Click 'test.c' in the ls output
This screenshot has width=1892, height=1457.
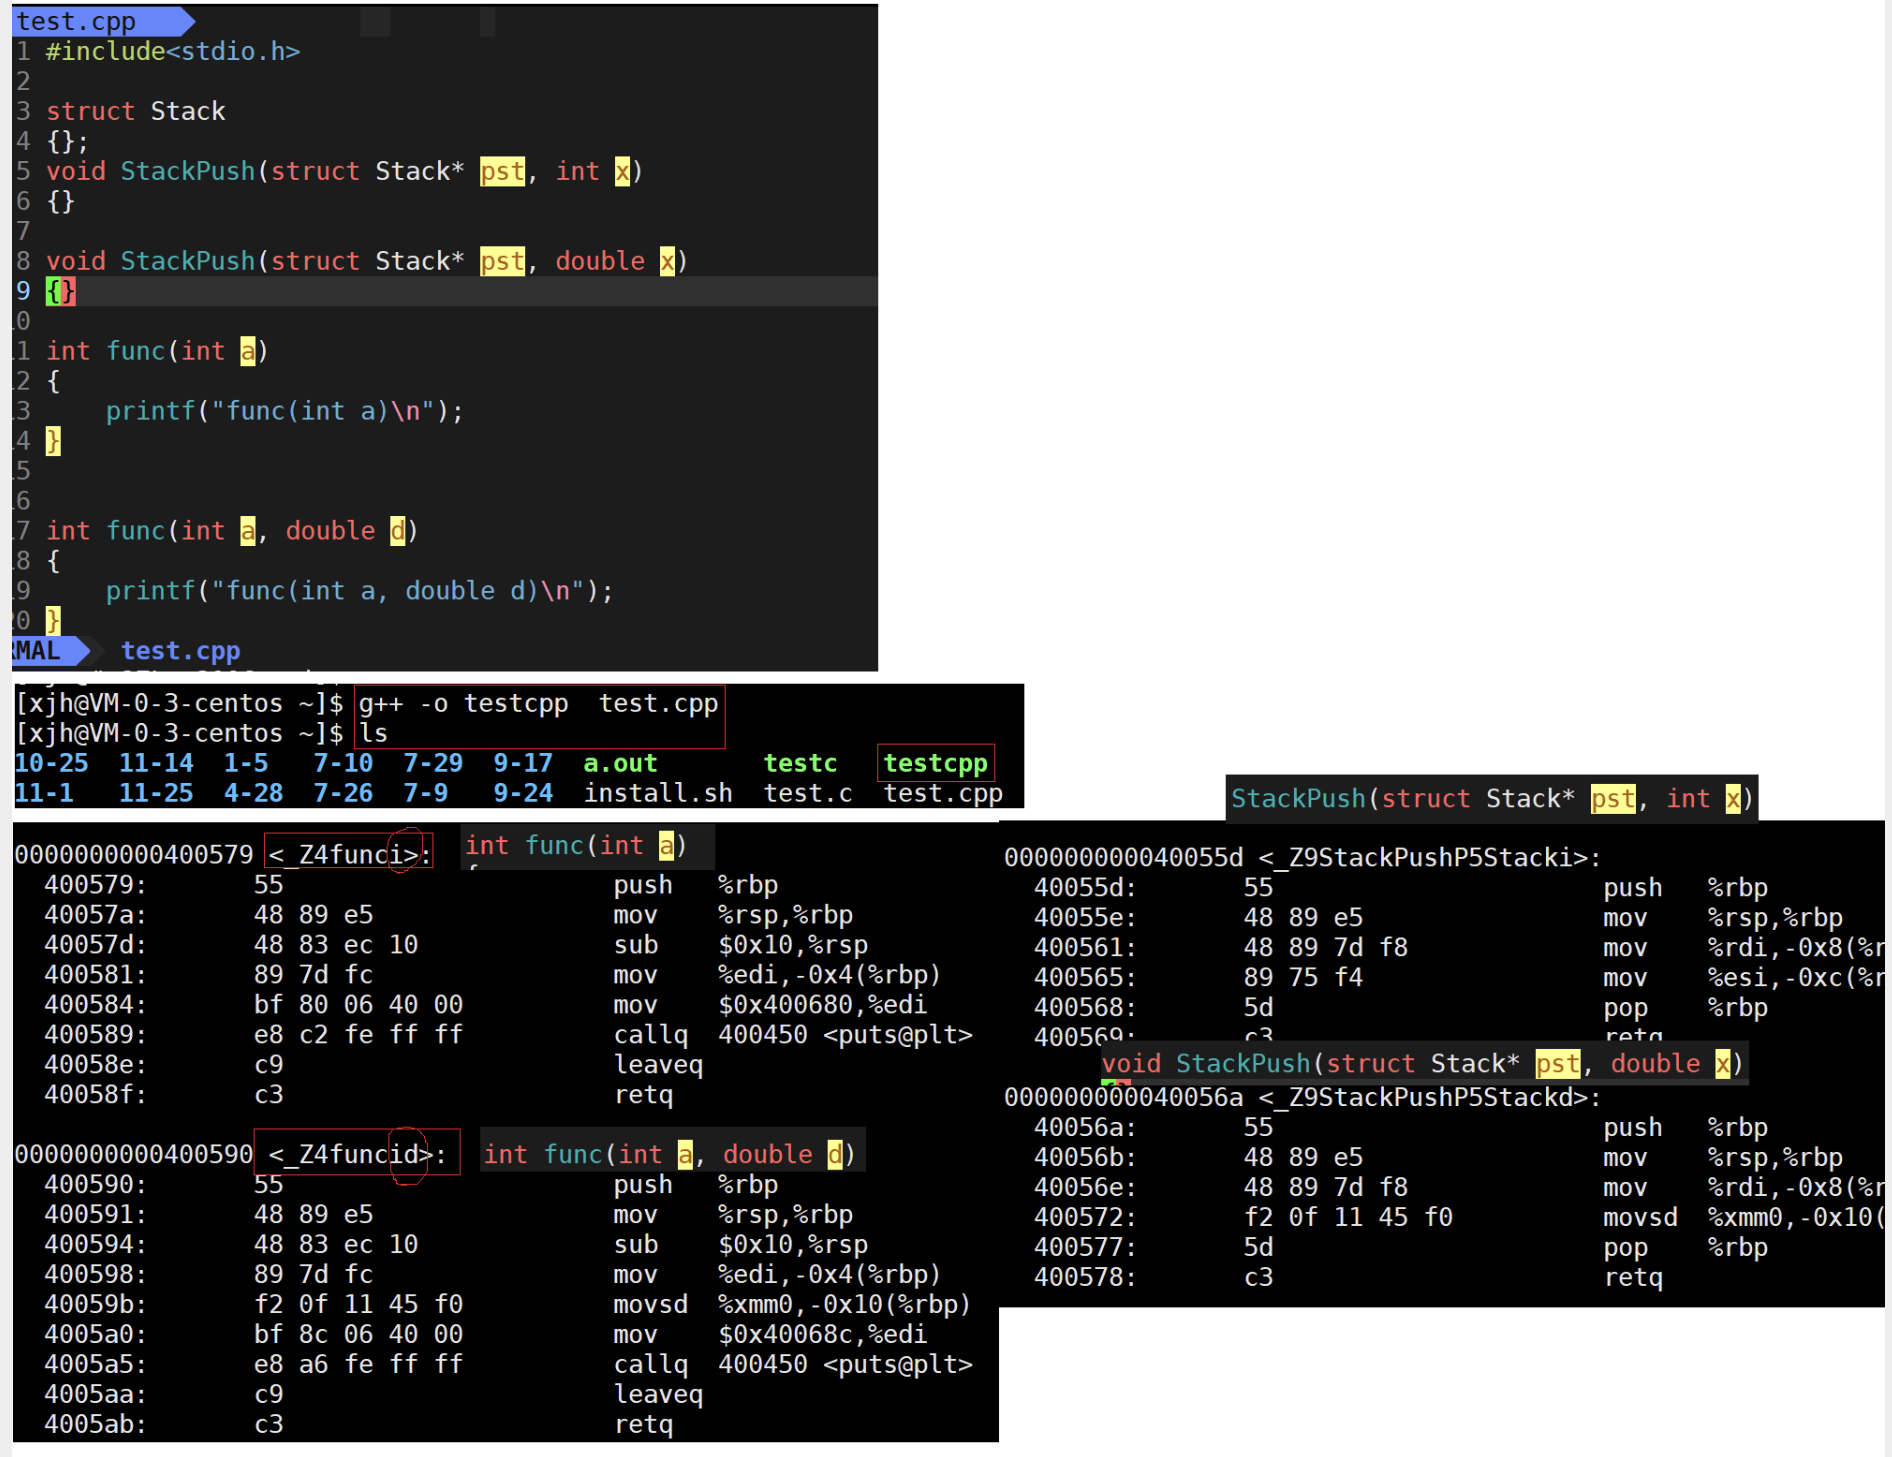pos(808,793)
